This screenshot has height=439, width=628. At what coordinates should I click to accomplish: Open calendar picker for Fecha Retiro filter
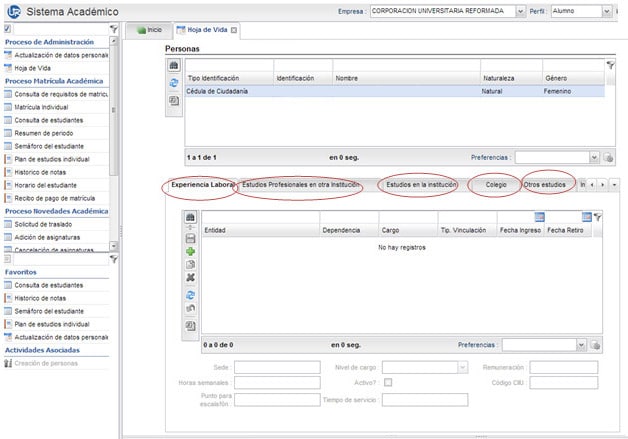pyautogui.click(x=586, y=217)
